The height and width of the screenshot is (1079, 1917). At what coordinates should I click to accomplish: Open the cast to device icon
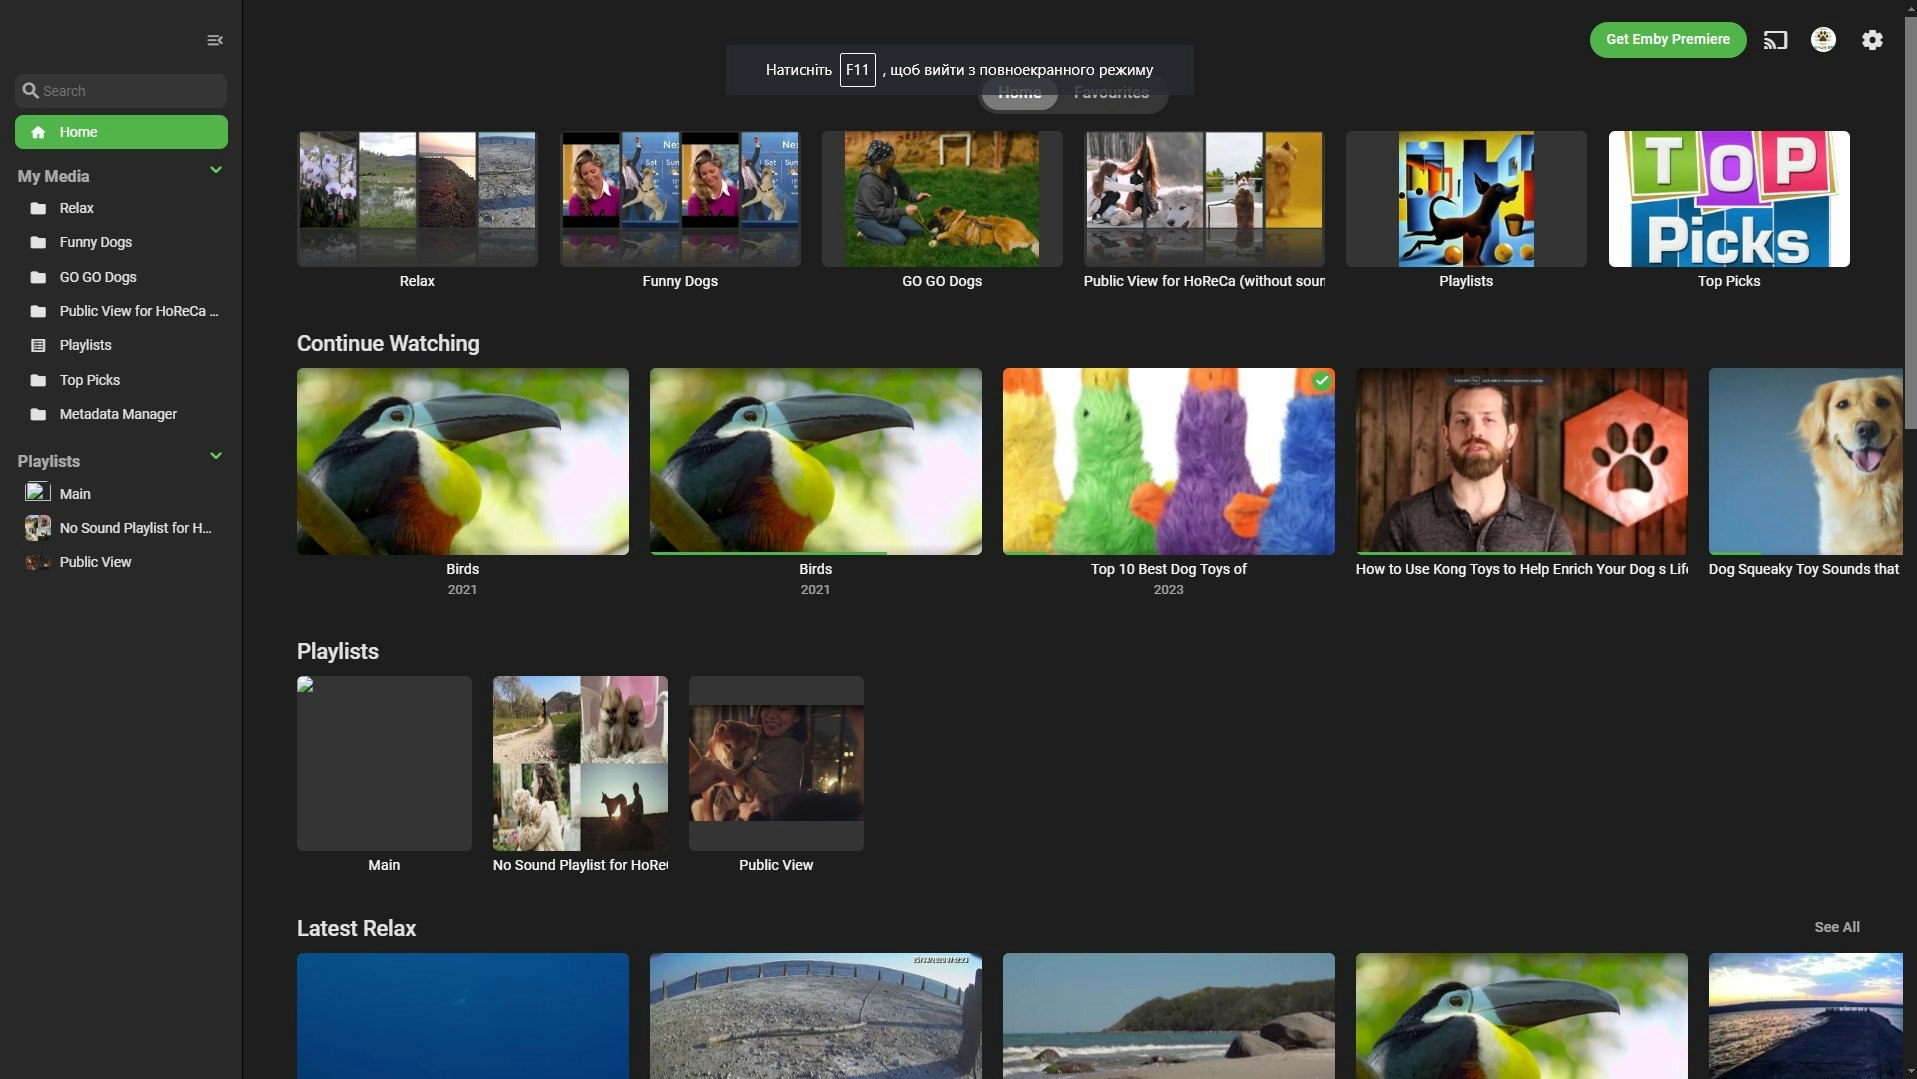tap(1775, 40)
